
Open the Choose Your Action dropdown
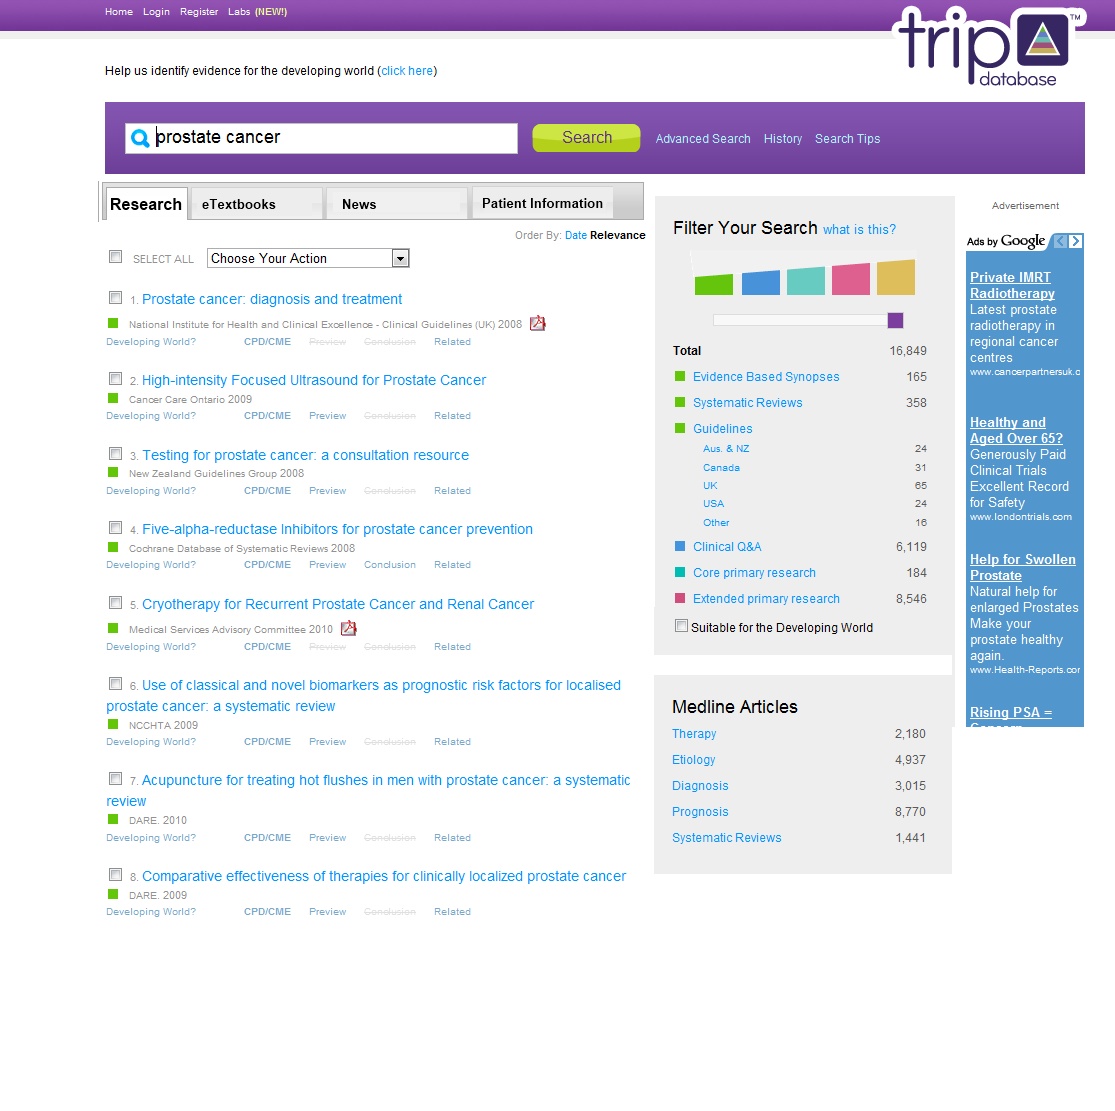click(400, 259)
